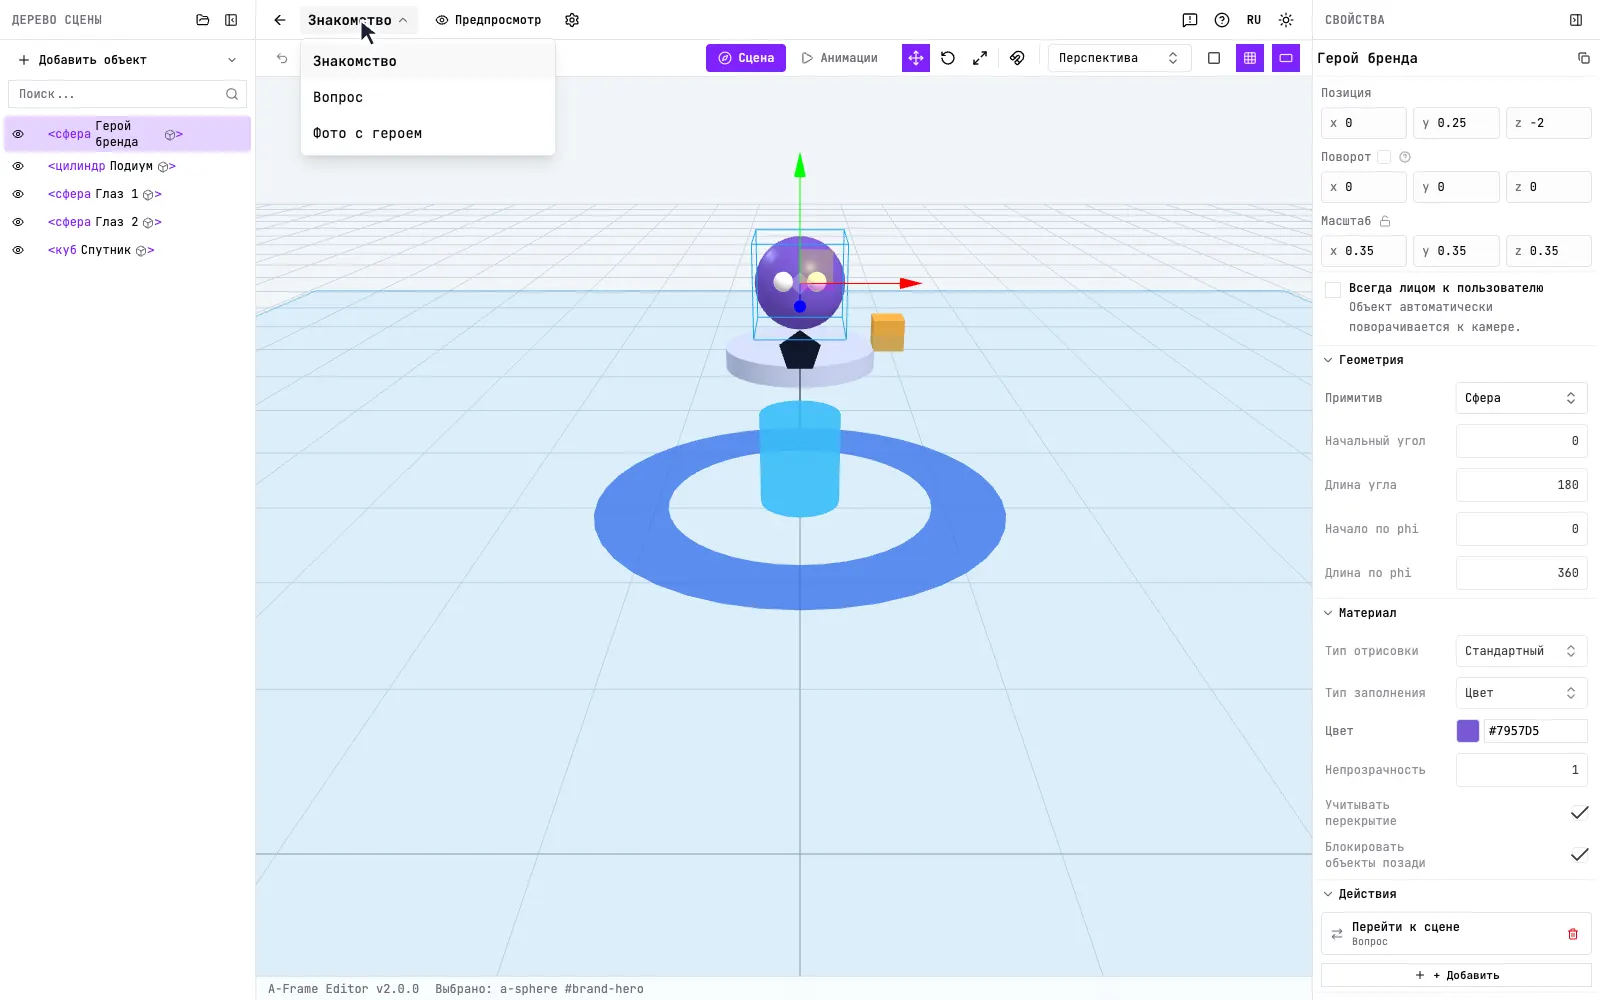Open the Перспектива camera dropdown

1119,58
